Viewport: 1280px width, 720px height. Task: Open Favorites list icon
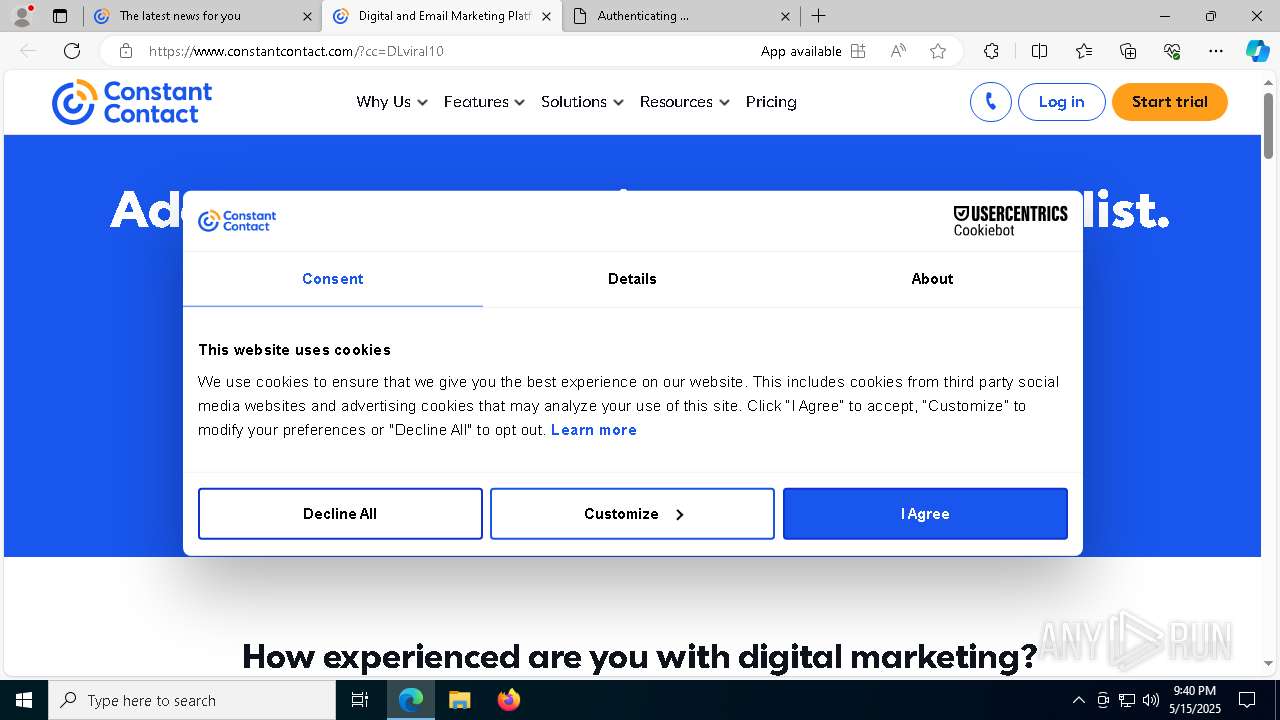pos(1084,51)
